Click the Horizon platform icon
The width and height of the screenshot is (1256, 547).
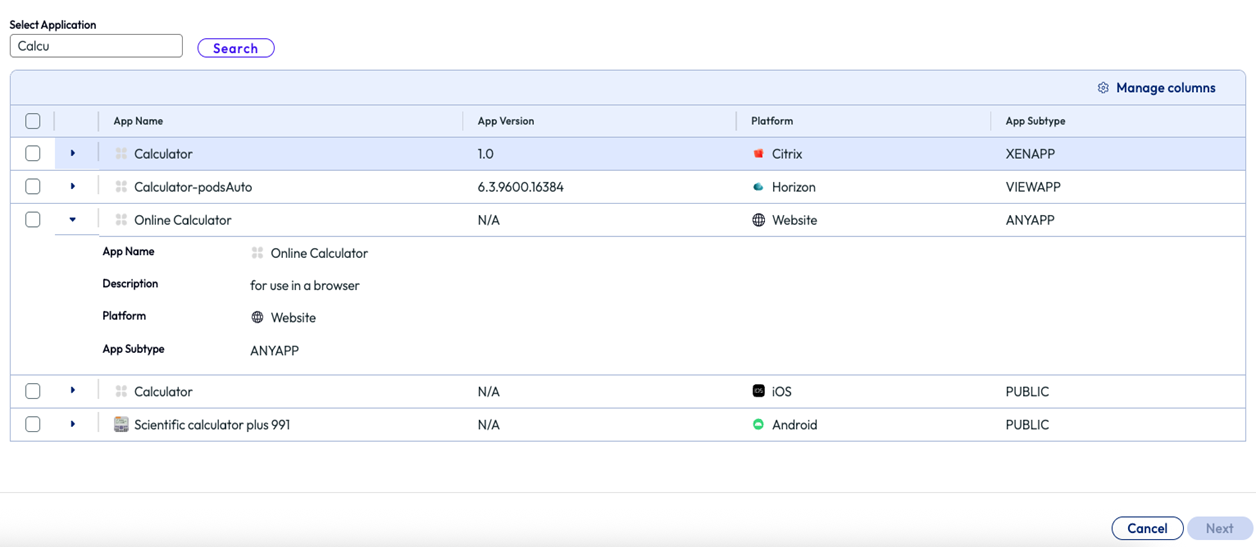(x=758, y=187)
